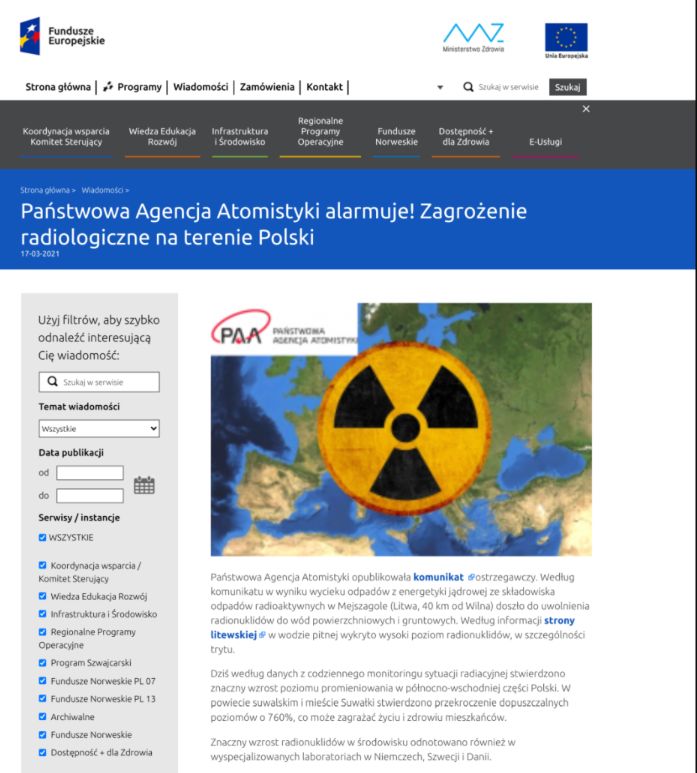
Task: Select Wiedza Edukacja Rozwój tab
Action: [162, 137]
